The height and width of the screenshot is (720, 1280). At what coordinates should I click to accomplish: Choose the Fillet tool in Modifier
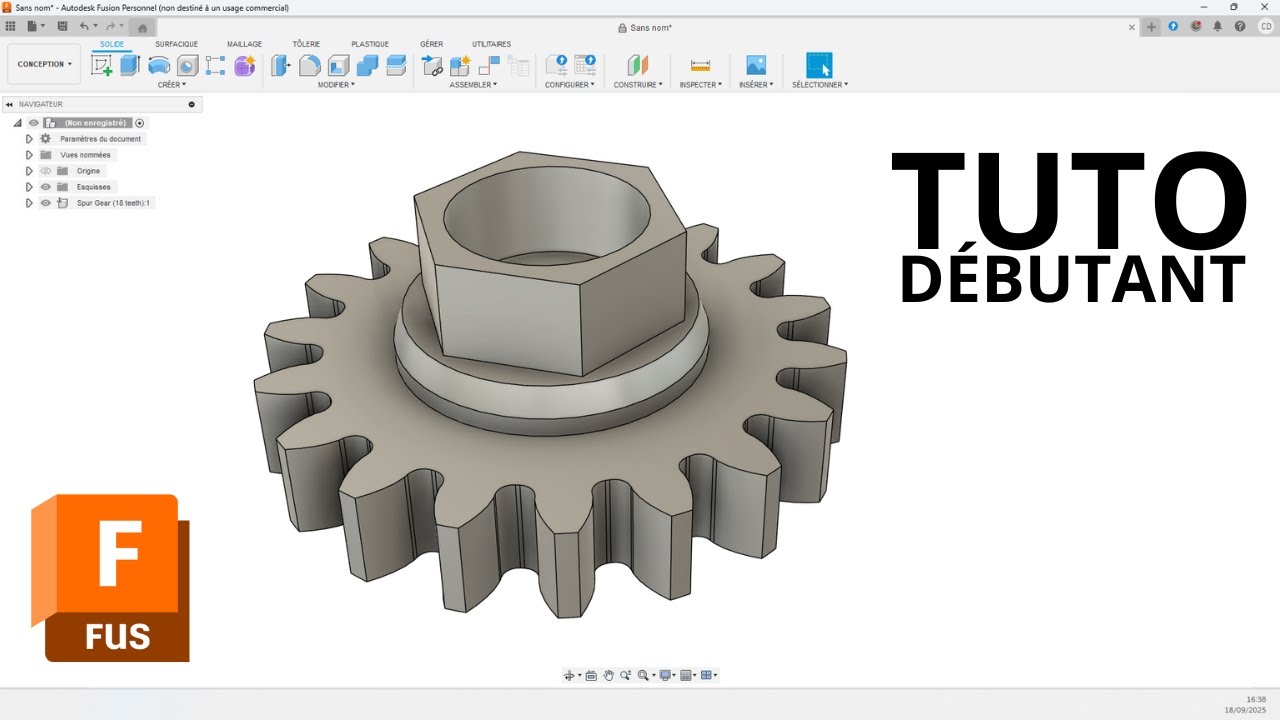tap(310, 66)
